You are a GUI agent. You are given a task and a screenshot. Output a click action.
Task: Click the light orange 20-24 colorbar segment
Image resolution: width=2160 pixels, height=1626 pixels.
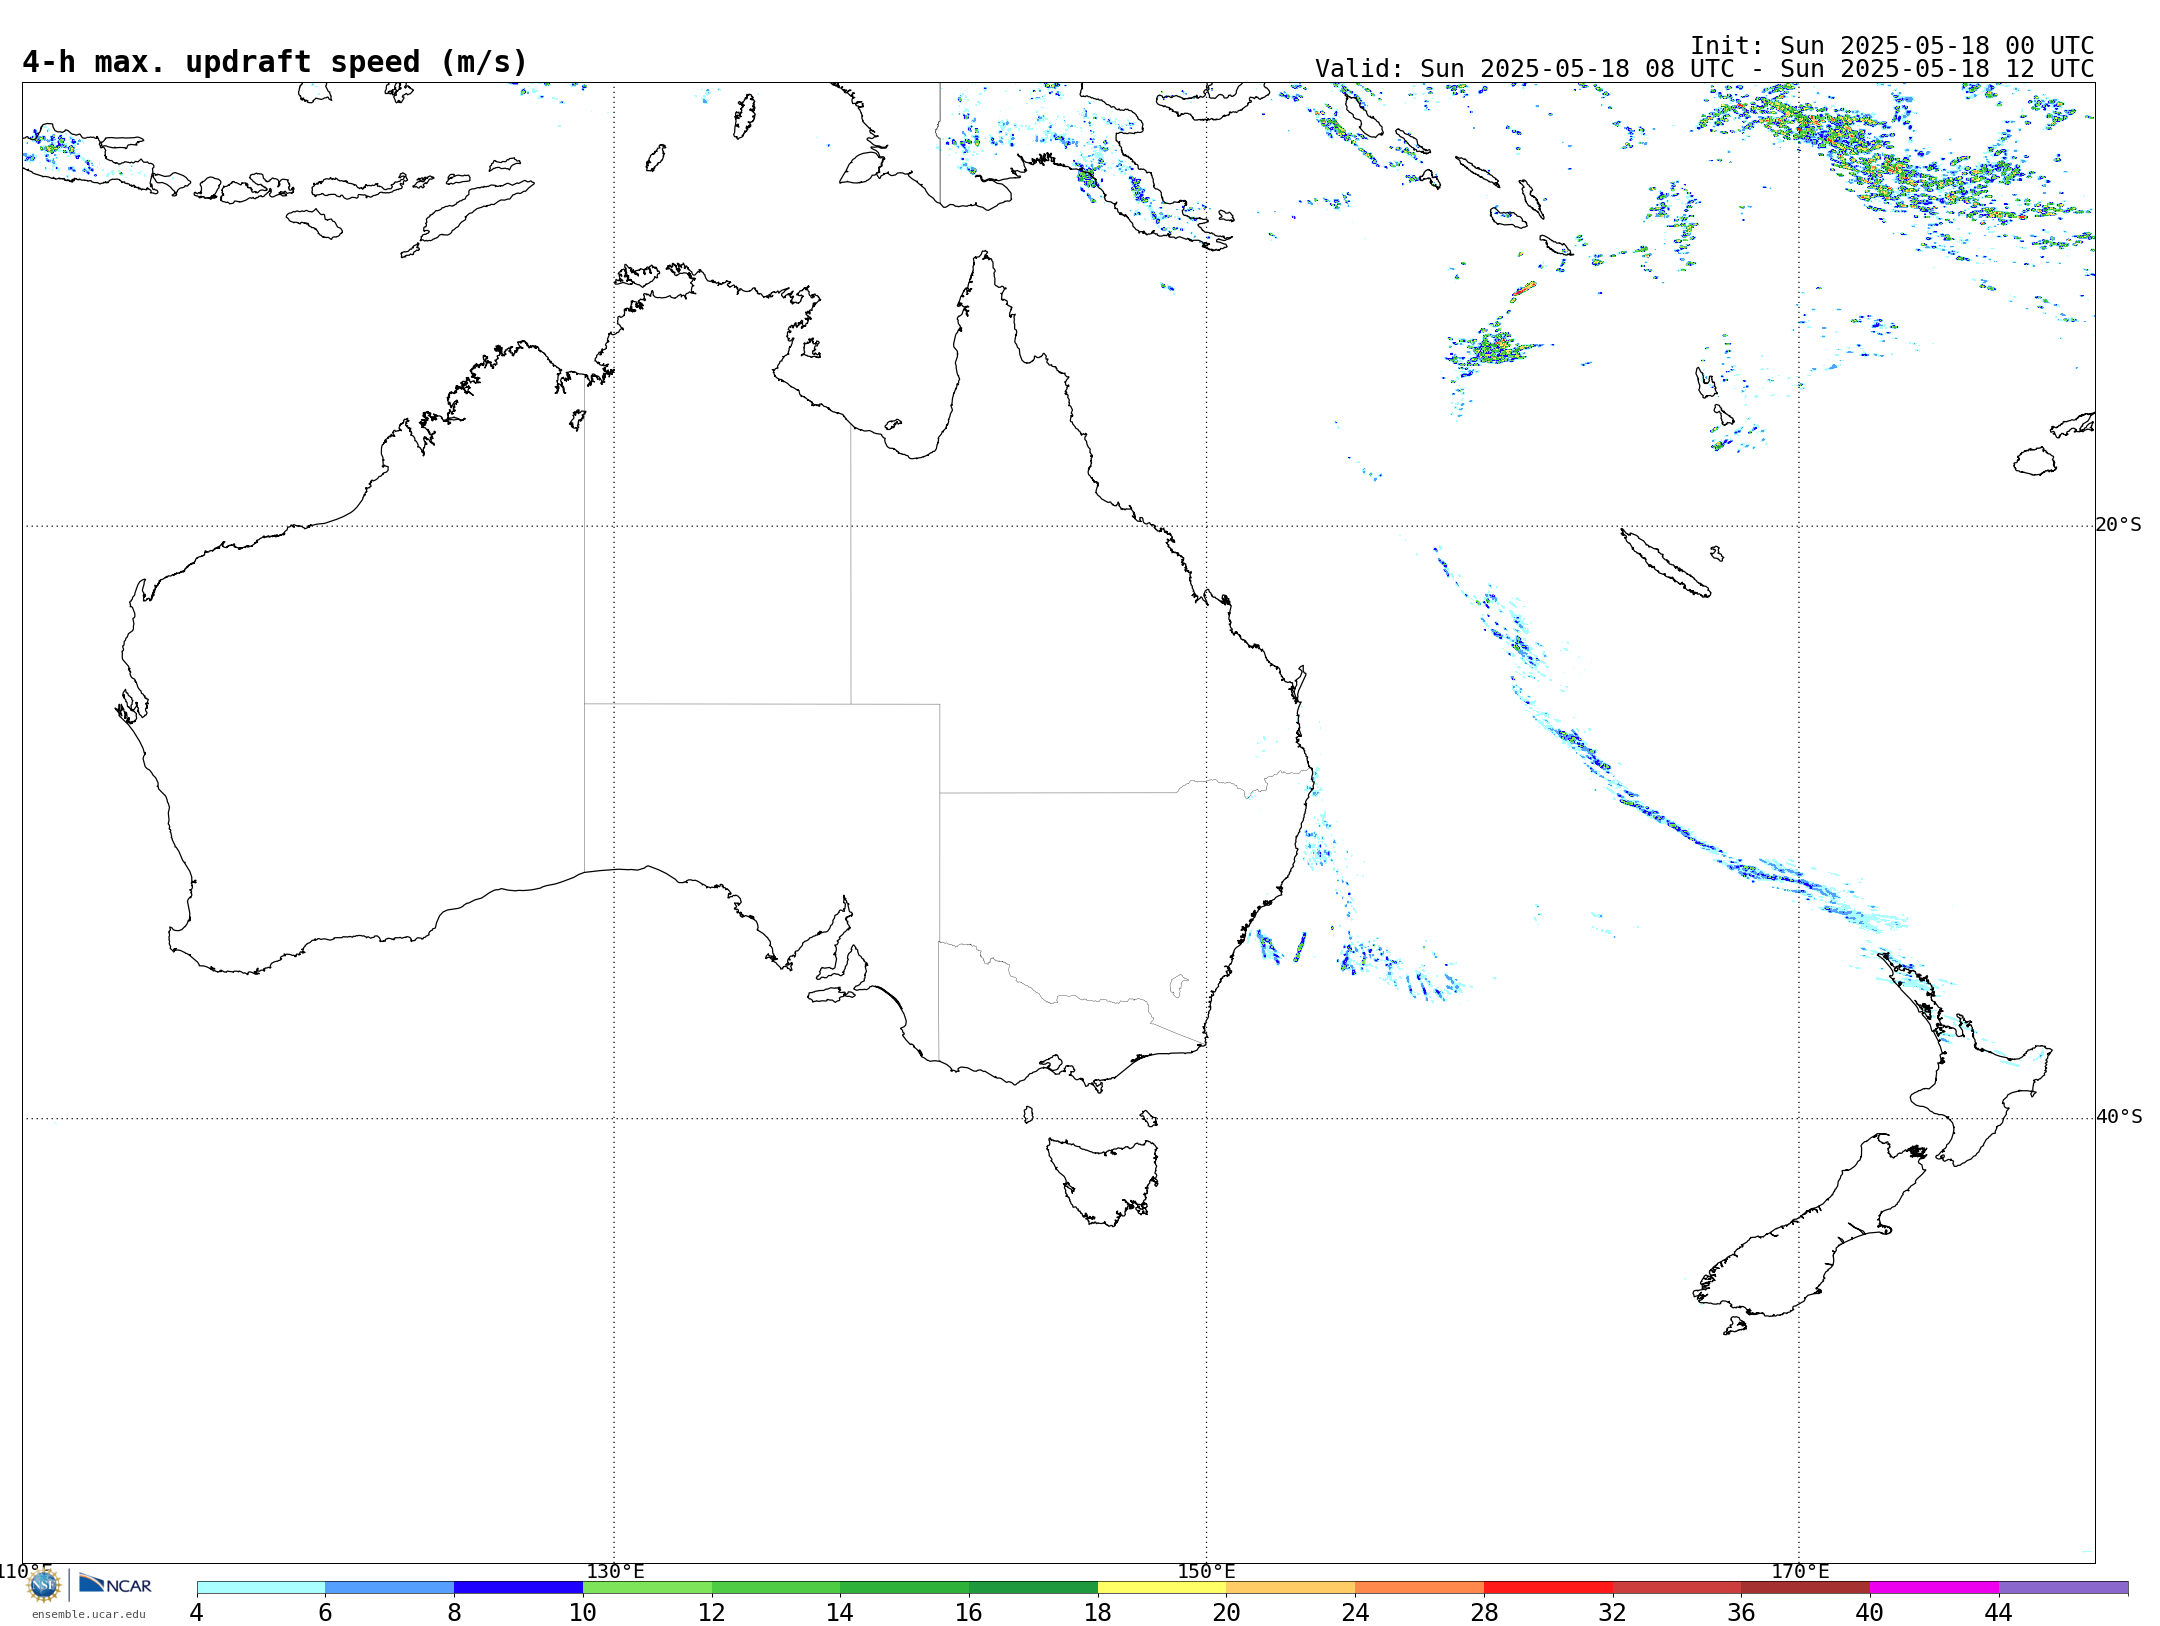tap(1291, 1588)
